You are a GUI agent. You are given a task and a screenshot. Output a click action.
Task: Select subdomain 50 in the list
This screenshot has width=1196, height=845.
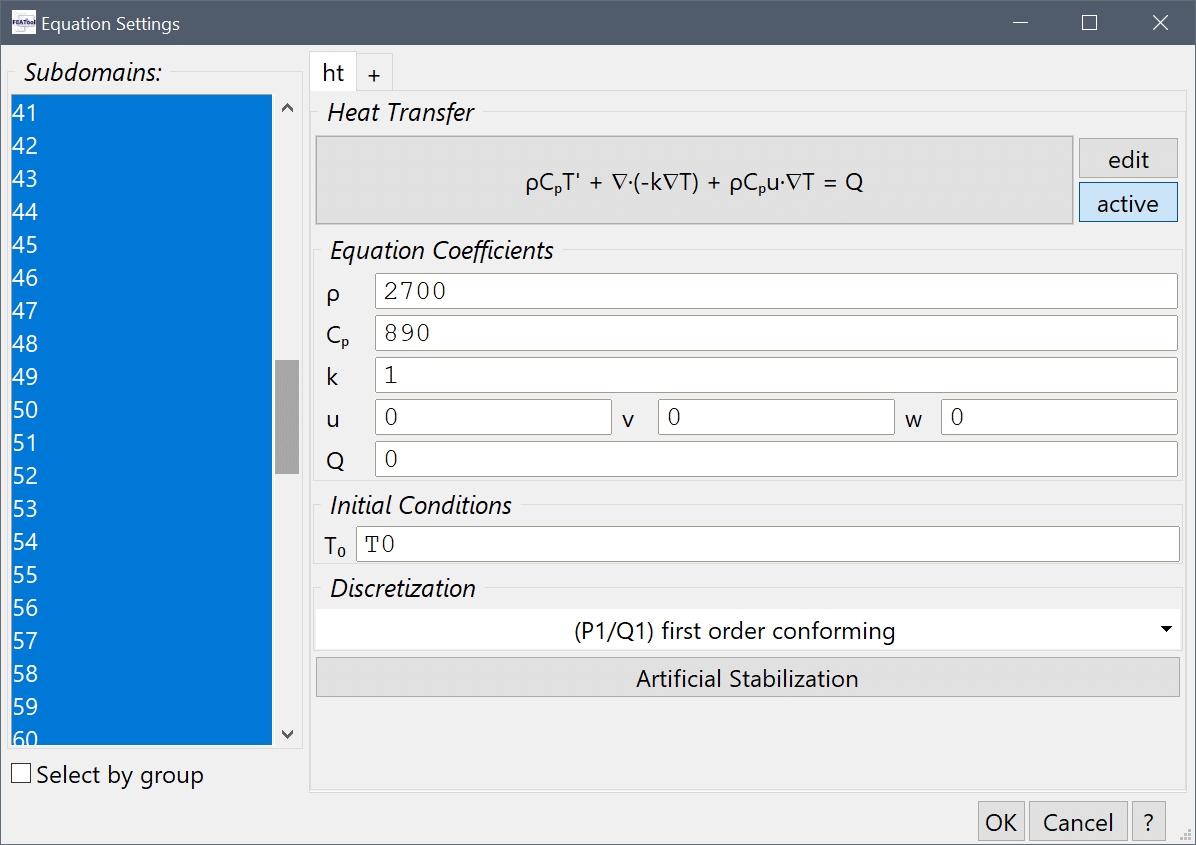pyautogui.click(x=140, y=410)
